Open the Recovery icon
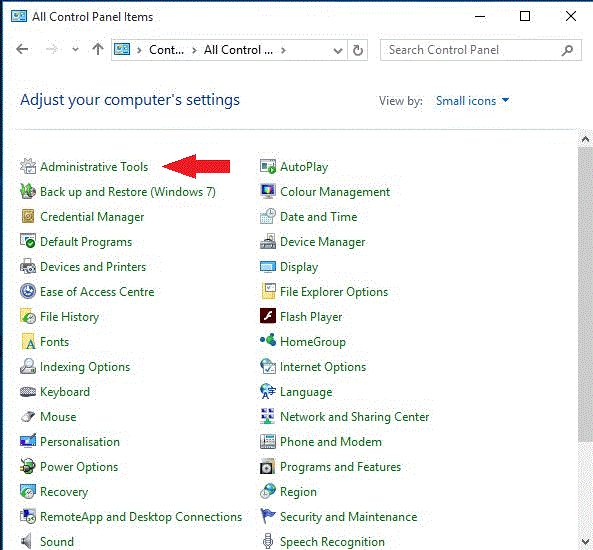 tap(28, 491)
